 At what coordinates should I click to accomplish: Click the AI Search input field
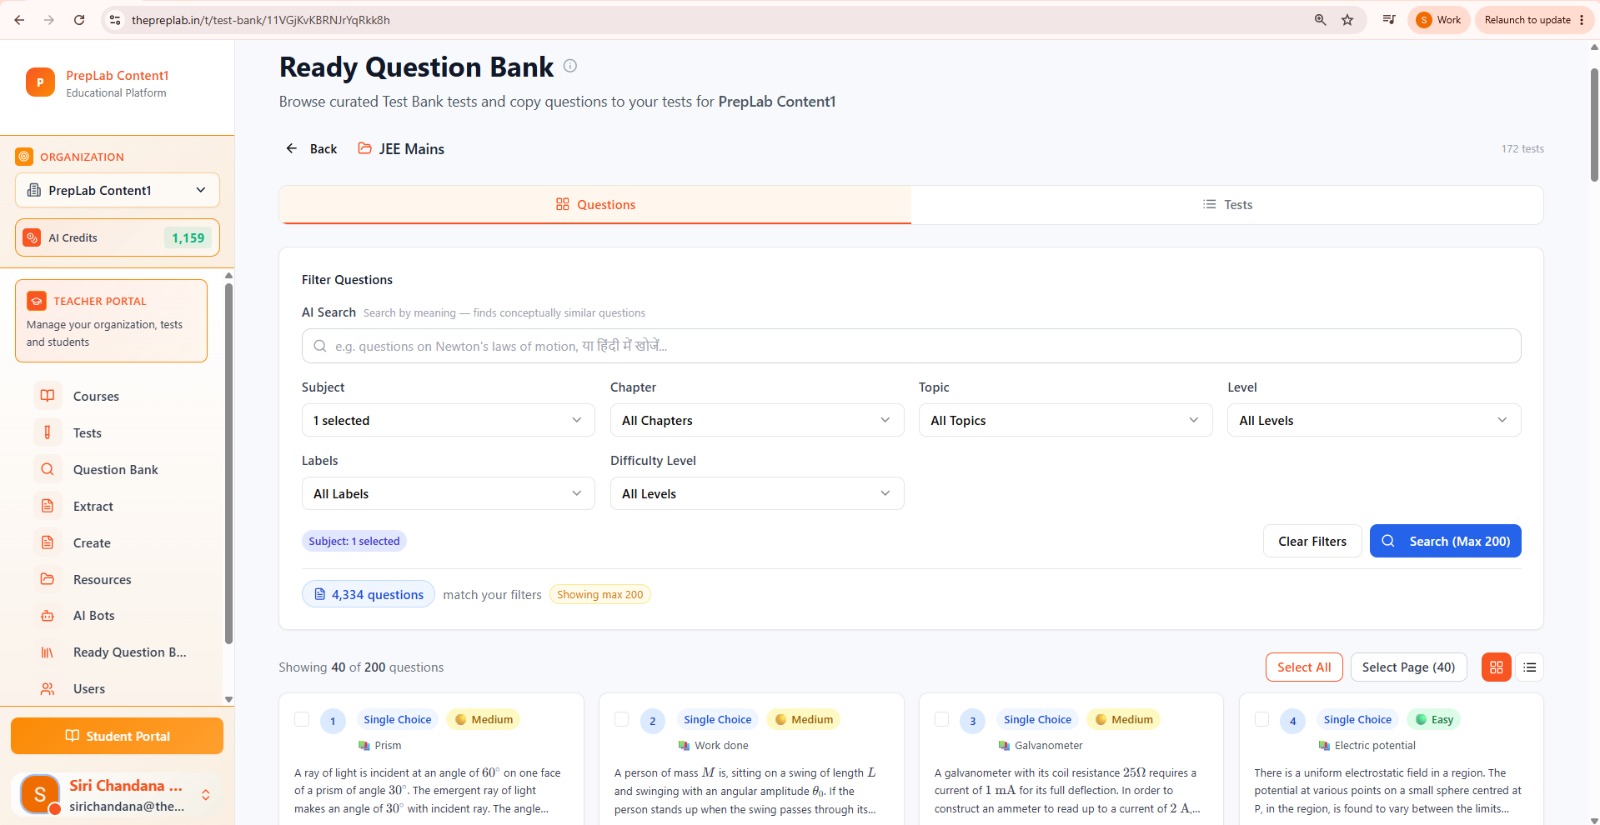point(911,346)
